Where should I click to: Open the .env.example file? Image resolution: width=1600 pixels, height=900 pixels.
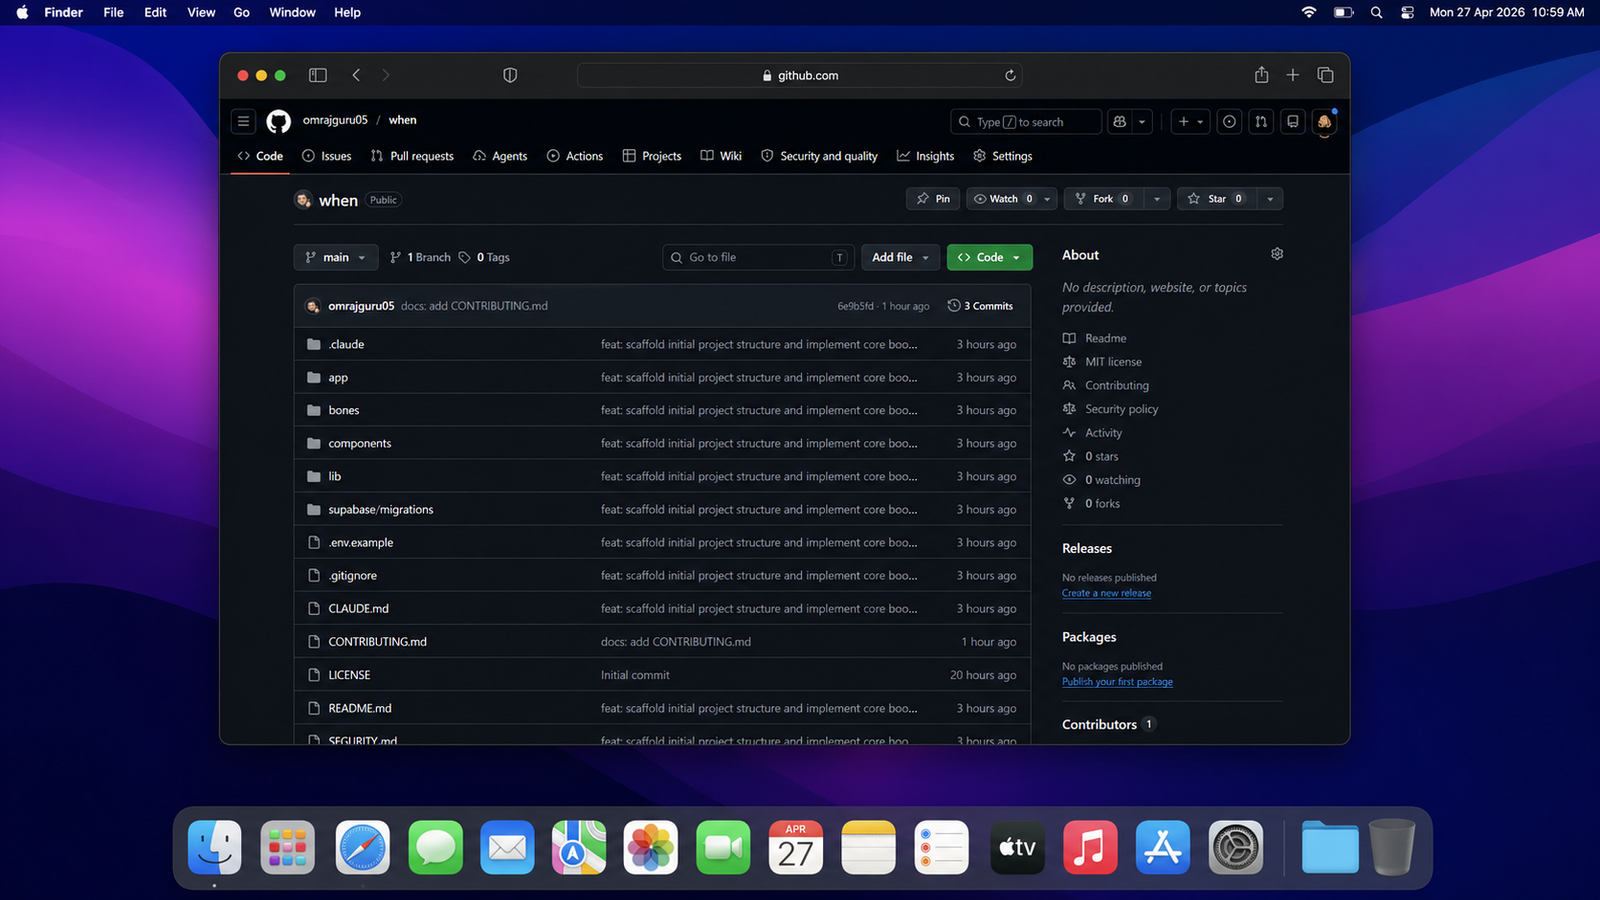[x=361, y=542]
